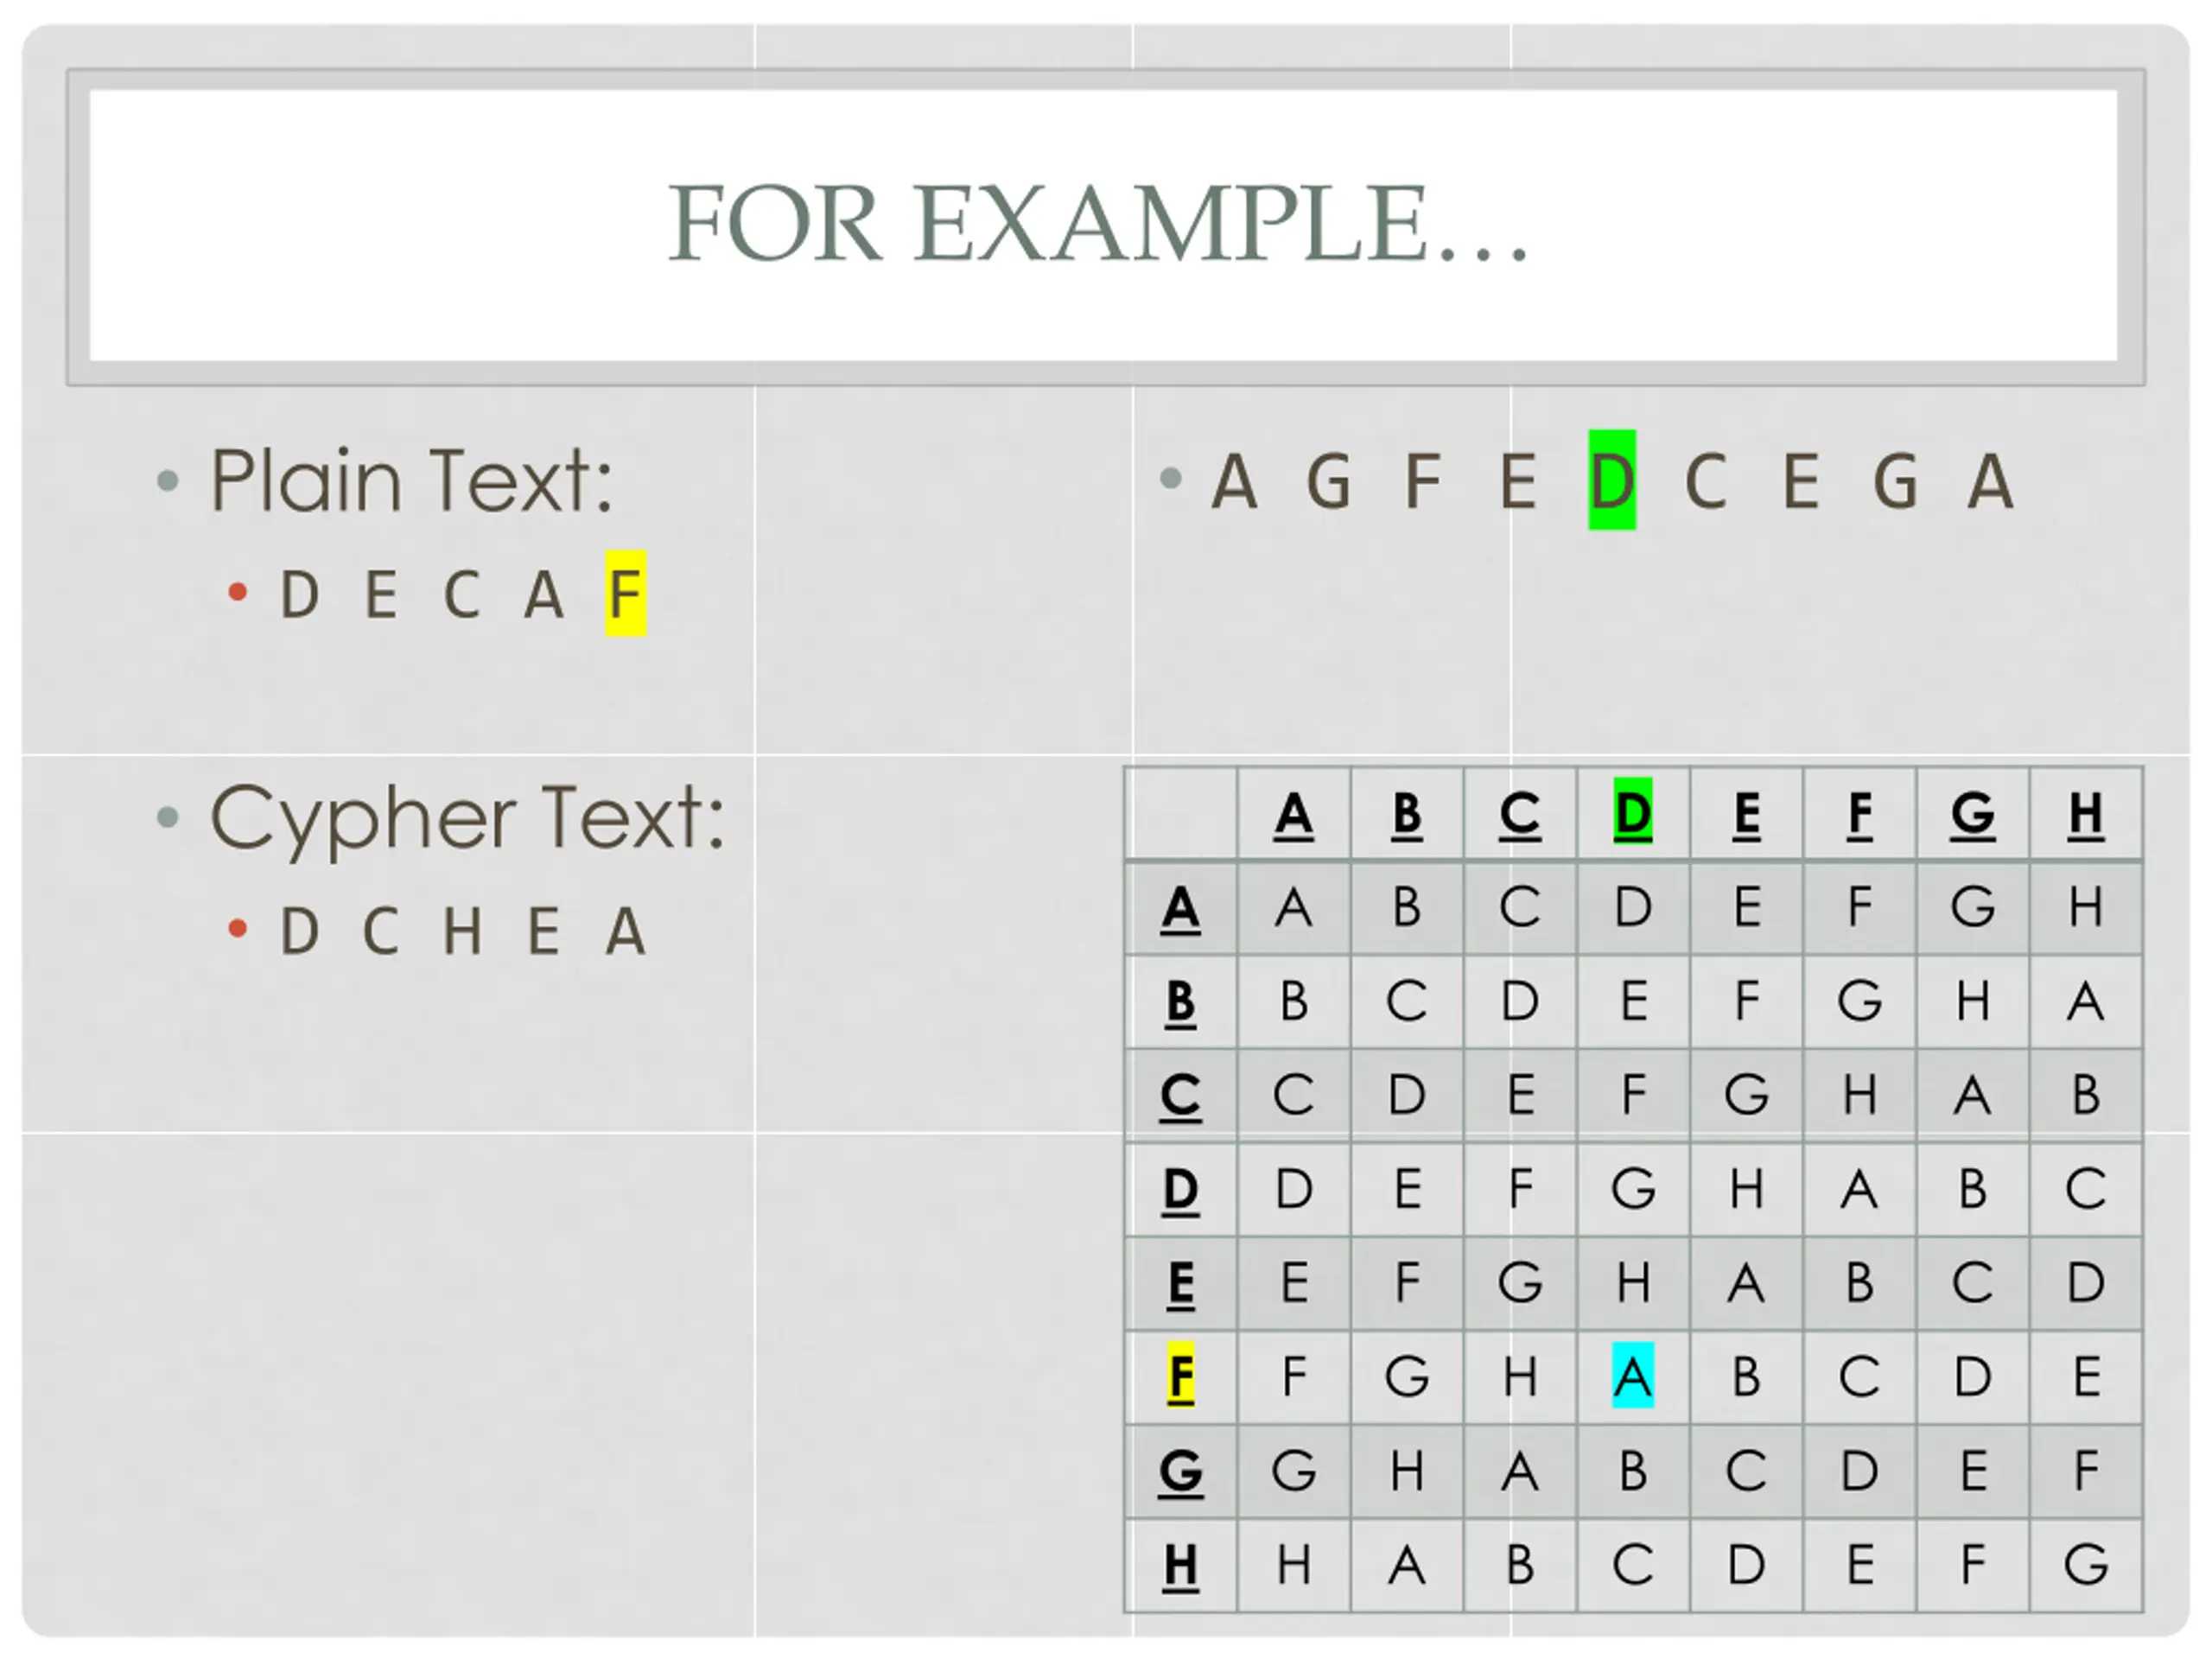Screen dimensions: 2212x1659
Task: Select the A column header in table
Action: pyautogui.click(x=1293, y=814)
